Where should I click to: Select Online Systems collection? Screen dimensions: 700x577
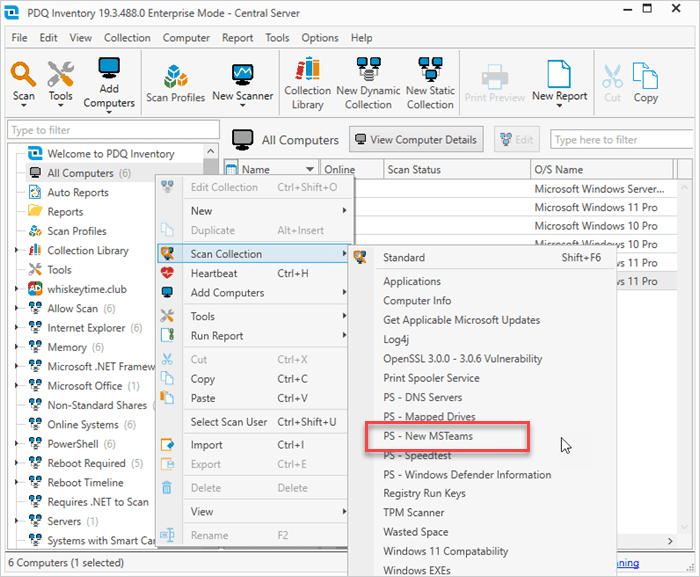coord(83,425)
